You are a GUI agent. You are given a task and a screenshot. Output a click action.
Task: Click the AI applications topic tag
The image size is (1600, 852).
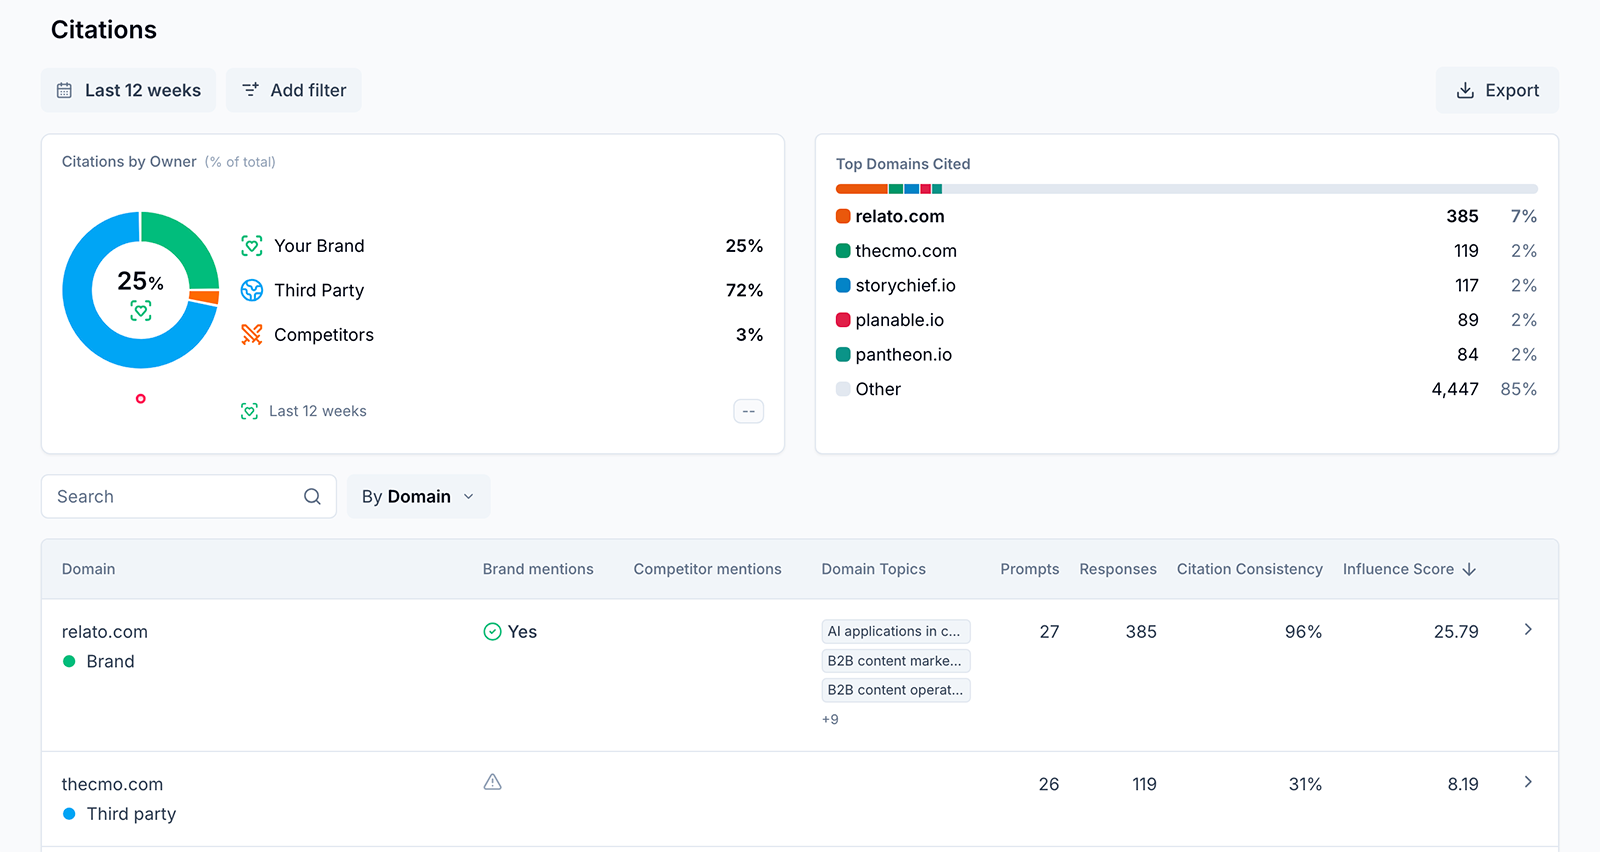point(895,631)
